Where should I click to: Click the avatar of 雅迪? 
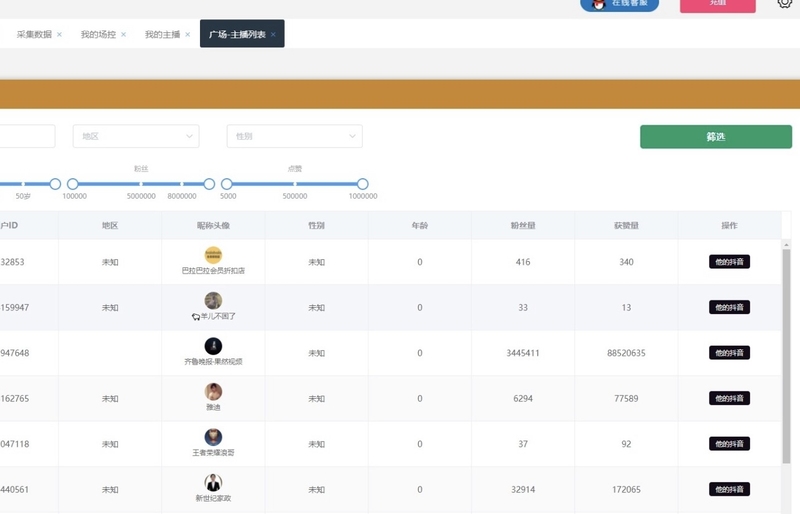coord(213,391)
